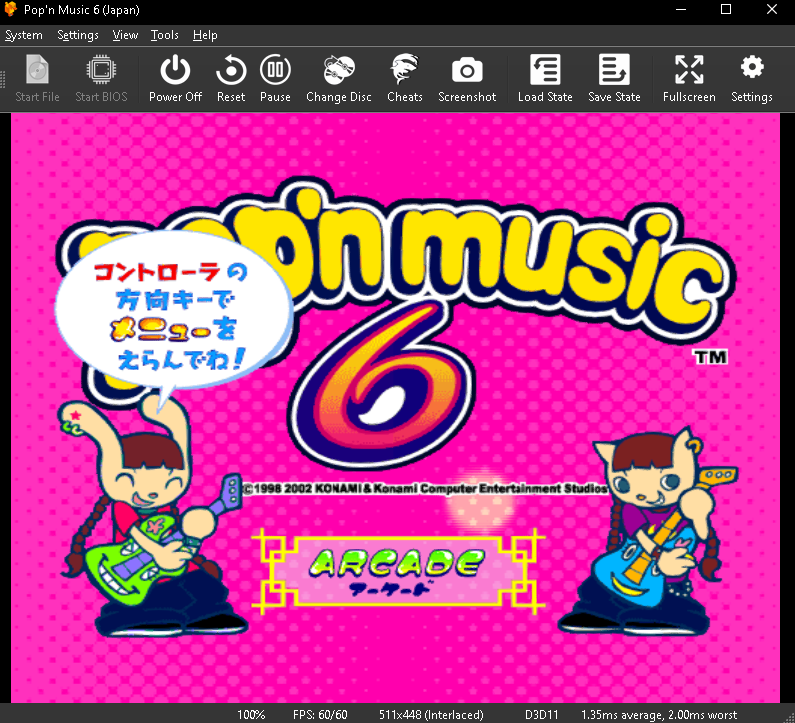Open the Load State menu
This screenshot has width=795, height=723.
545,79
